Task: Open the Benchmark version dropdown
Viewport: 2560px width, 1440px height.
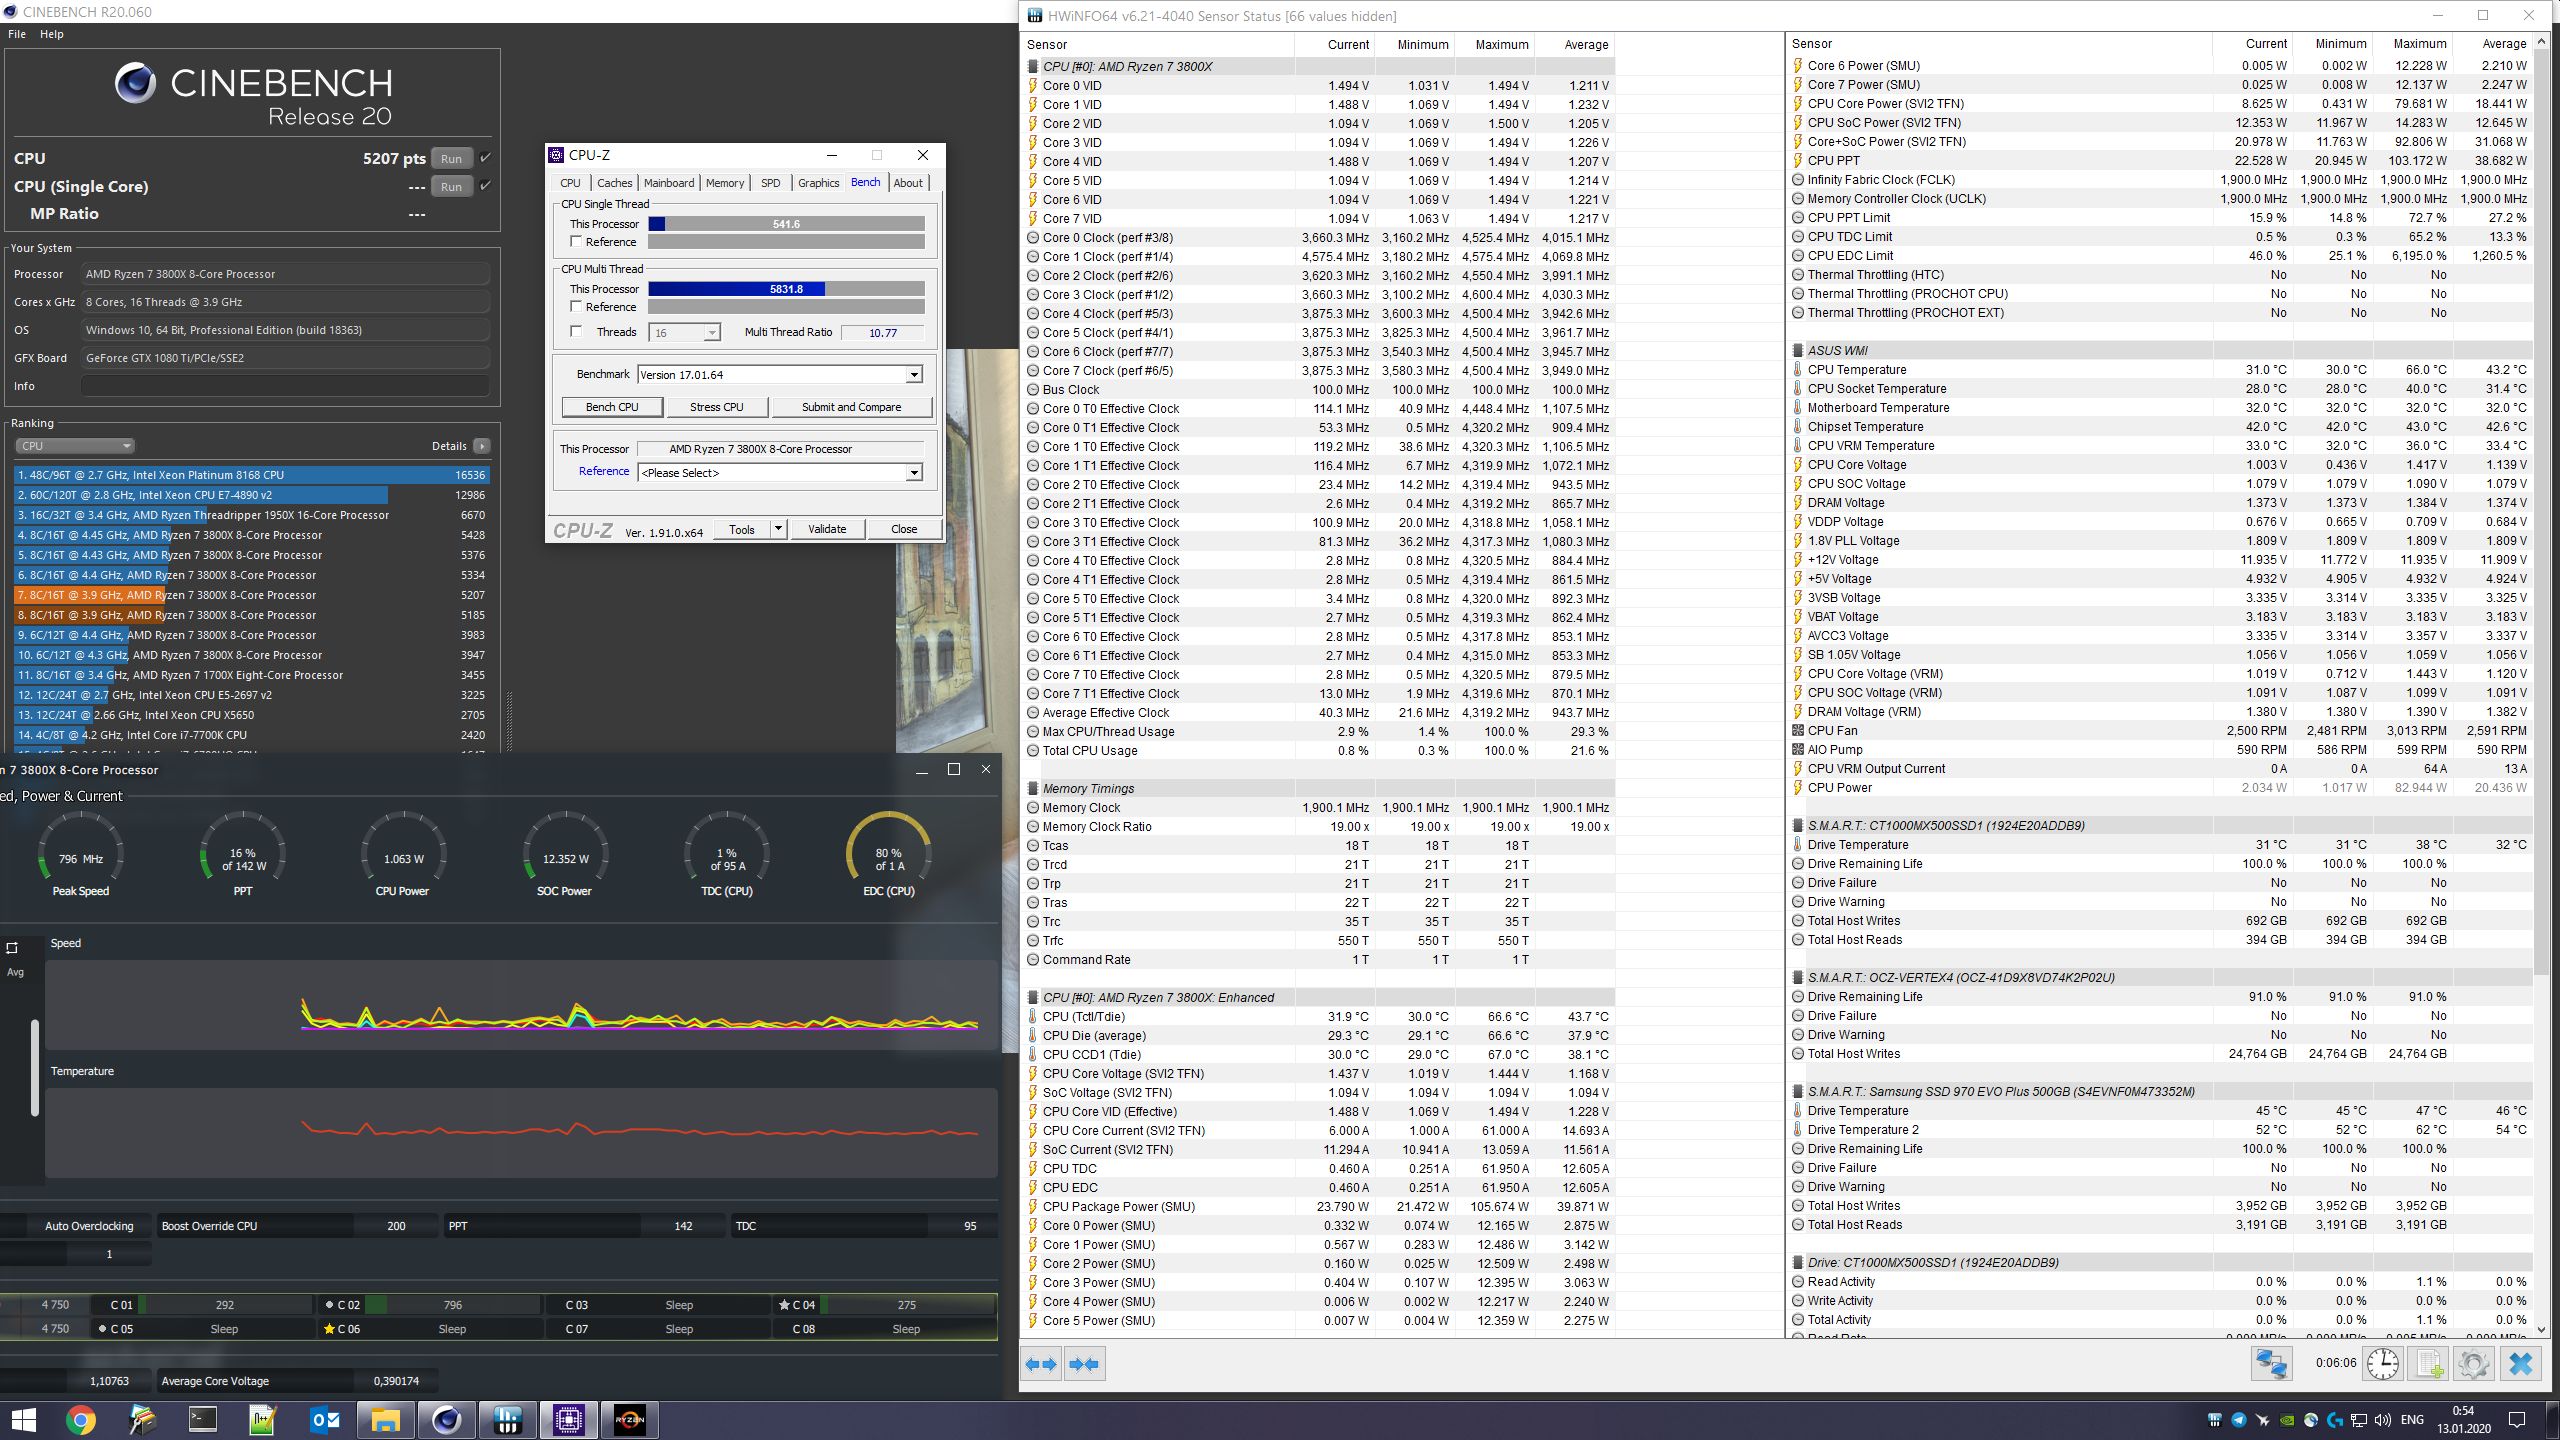Action: [x=913, y=375]
